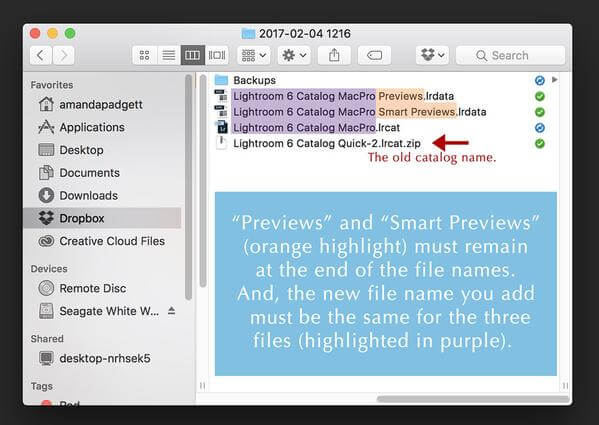The height and width of the screenshot is (425, 599).
Task: Open the item arrangement dropdown
Action: pos(254,55)
